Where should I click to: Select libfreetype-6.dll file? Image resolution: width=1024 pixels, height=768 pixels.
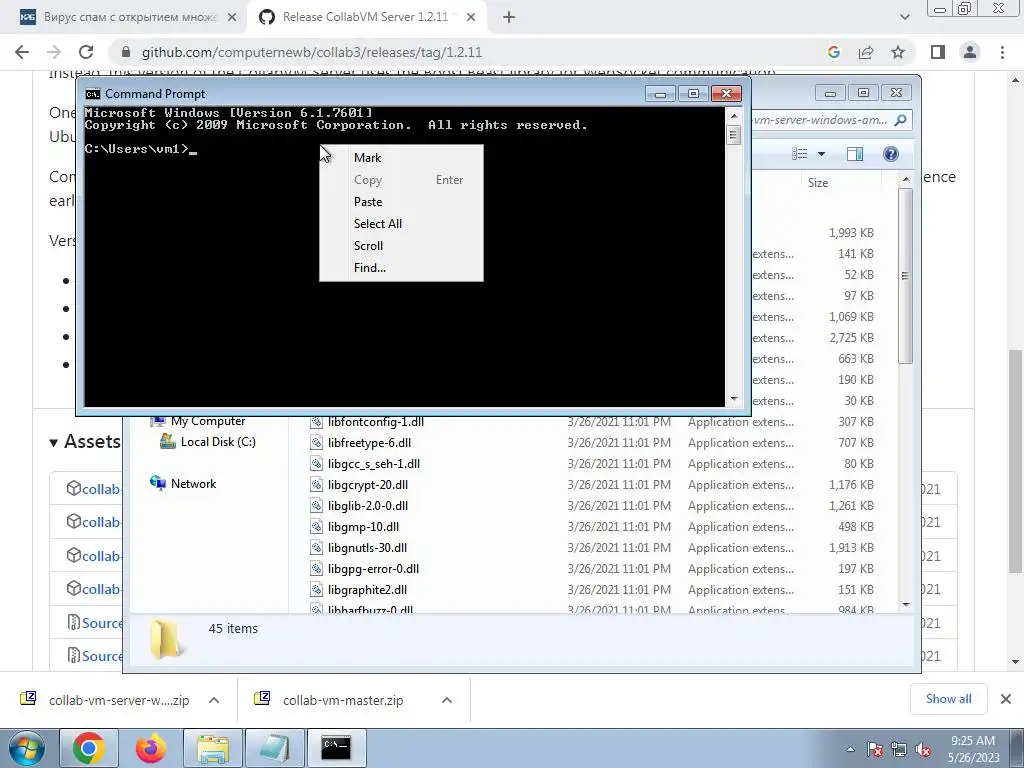click(369, 443)
